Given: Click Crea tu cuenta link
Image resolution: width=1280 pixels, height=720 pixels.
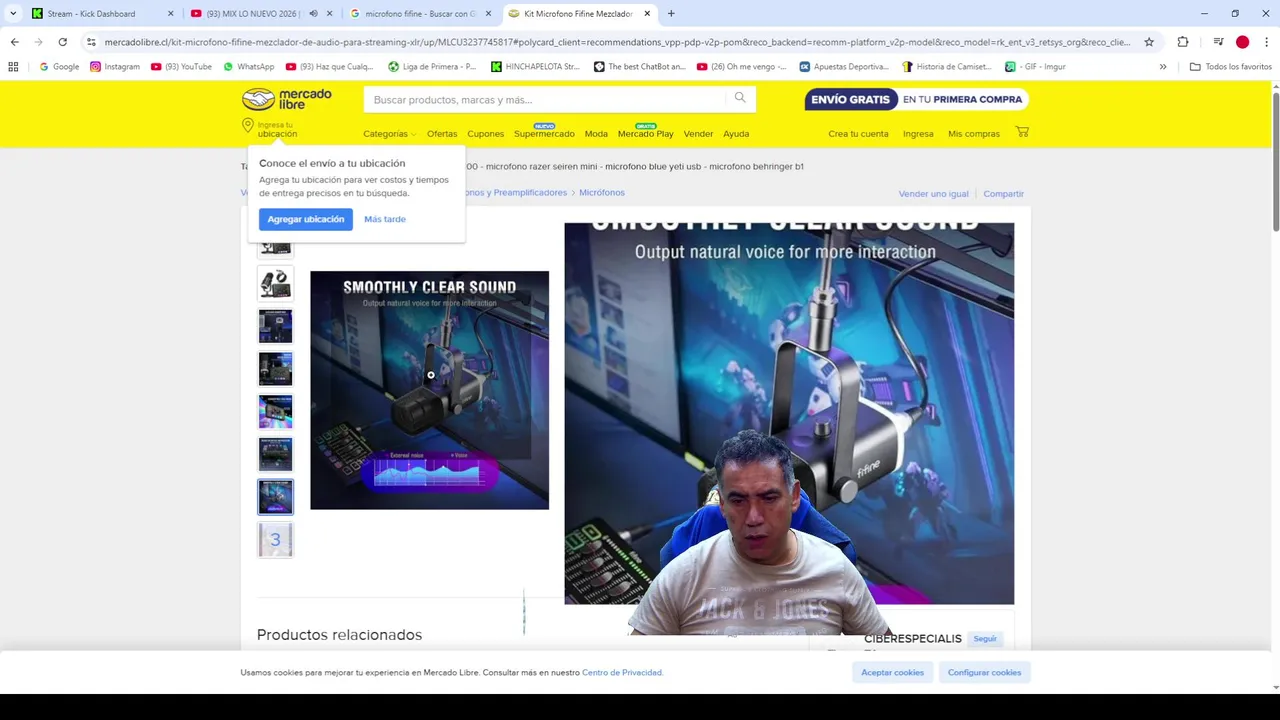Looking at the screenshot, I should tap(858, 134).
